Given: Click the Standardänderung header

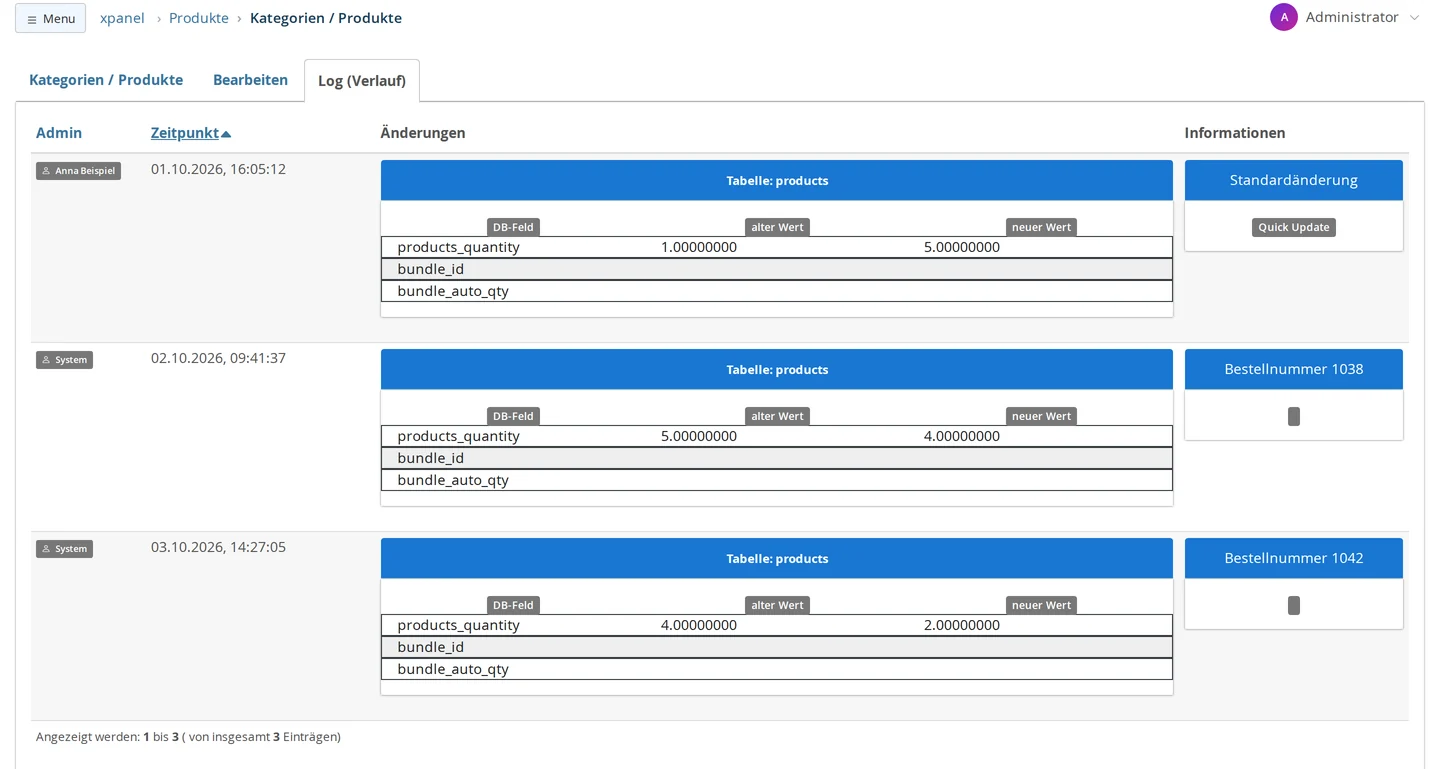Looking at the screenshot, I should 1294,180.
